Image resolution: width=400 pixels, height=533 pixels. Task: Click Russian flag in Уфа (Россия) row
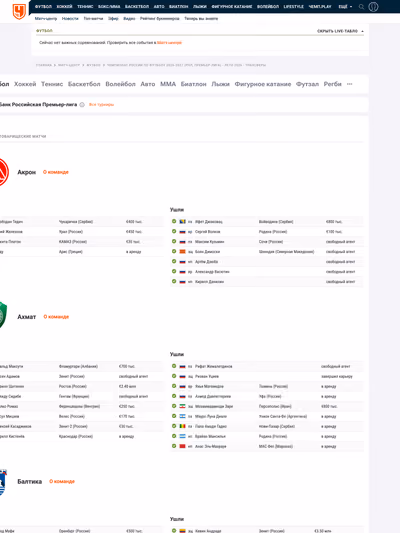pyautogui.click(x=182, y=396)
